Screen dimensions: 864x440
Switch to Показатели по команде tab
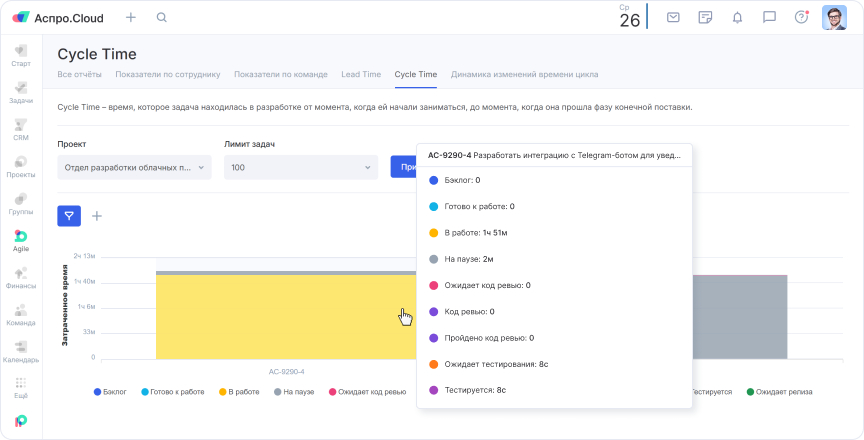point(279,75)
